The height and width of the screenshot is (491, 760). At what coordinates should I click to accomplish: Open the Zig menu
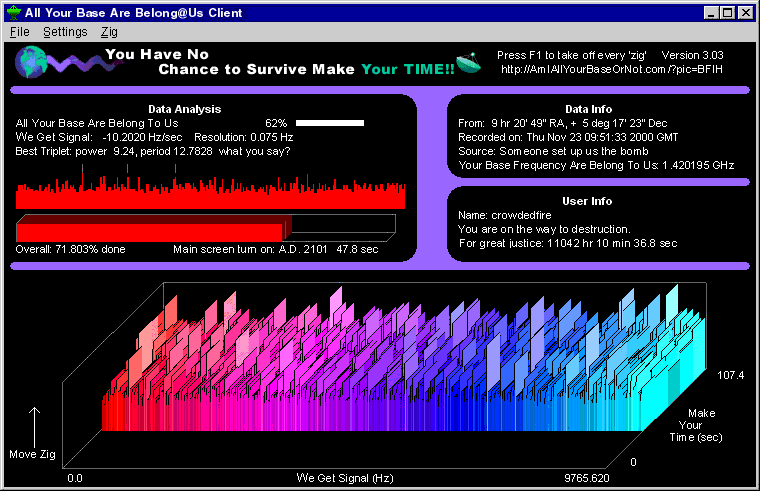[109, 32]
